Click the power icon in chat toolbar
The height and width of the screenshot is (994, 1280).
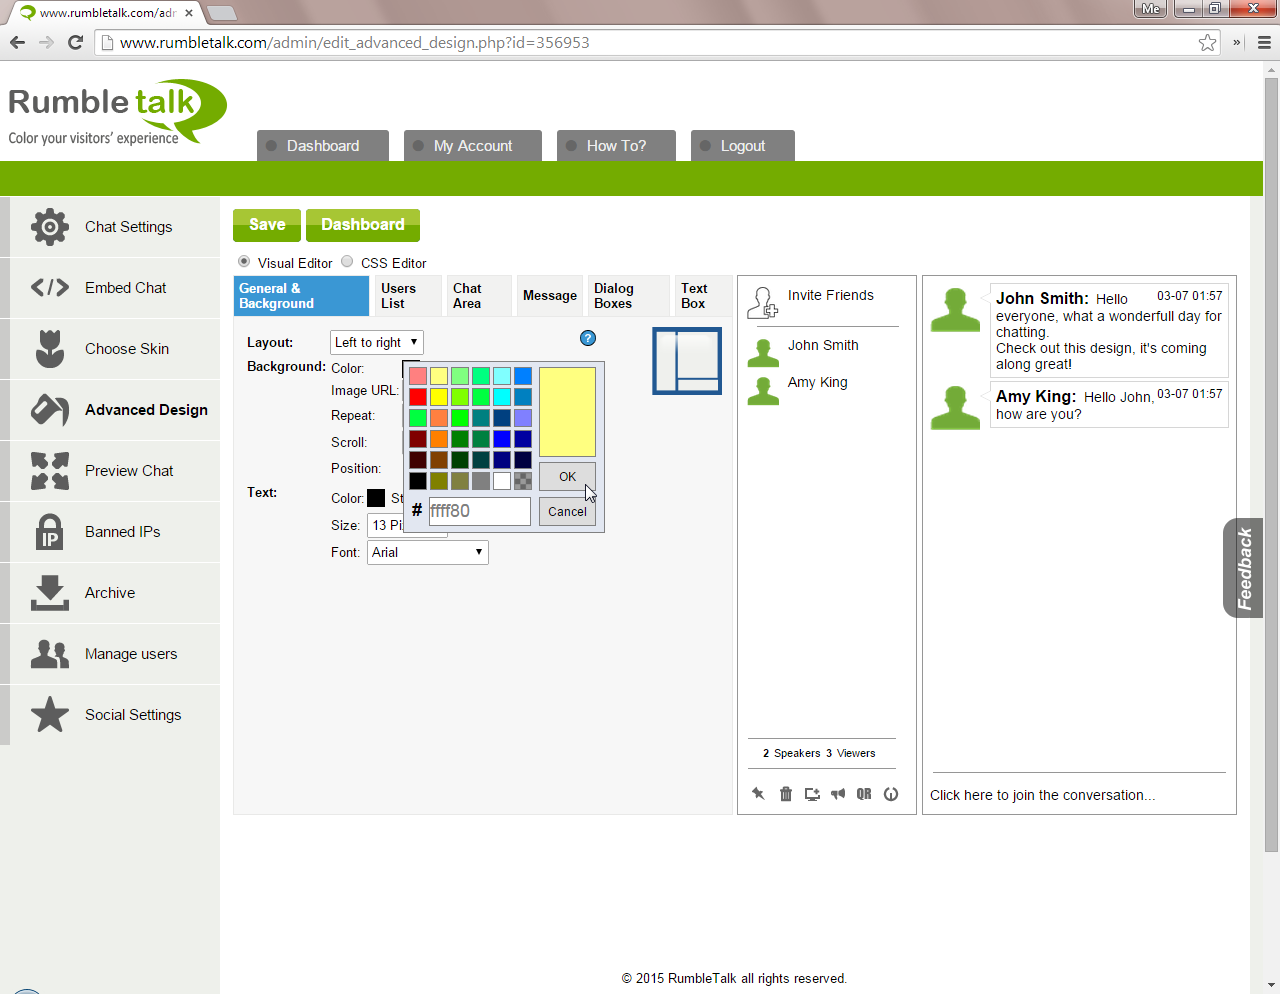(891, 794)
